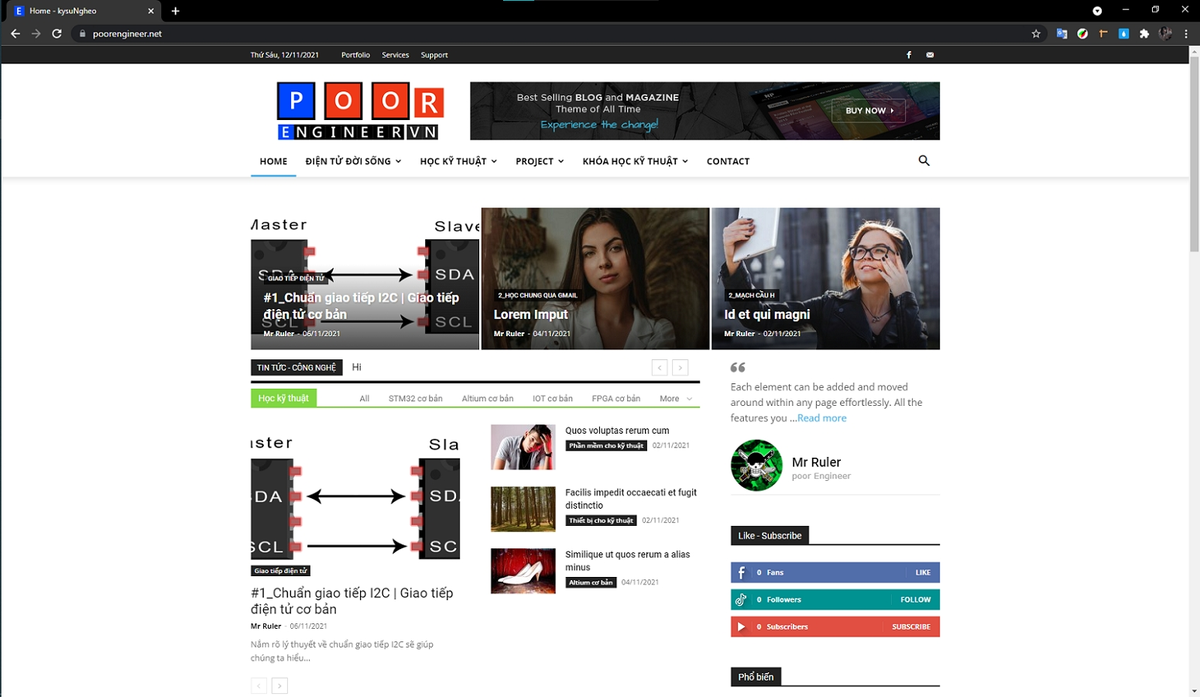Click the LIKE button on Fans row

point(922,573)
